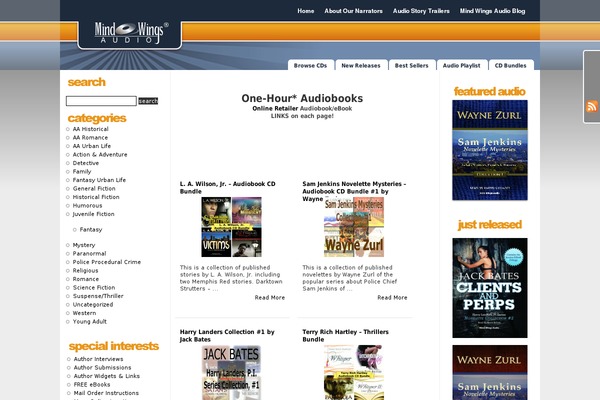Open Fantasy Urban Life category
The image size is (600, 400).
point(99,180)
